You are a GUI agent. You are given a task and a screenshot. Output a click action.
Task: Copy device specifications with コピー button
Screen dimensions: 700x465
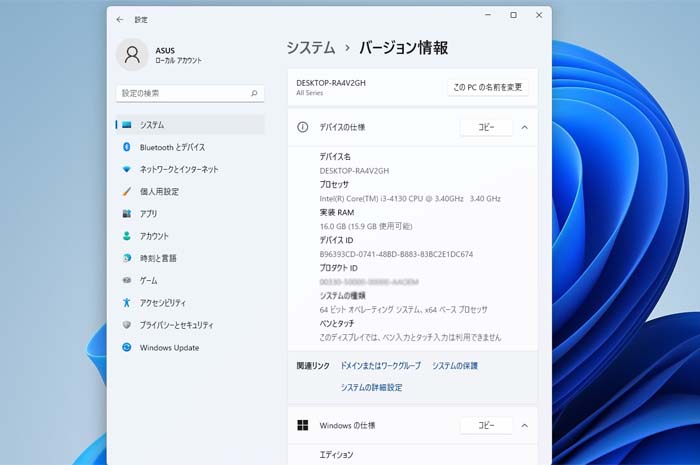(x=486, y=127)
